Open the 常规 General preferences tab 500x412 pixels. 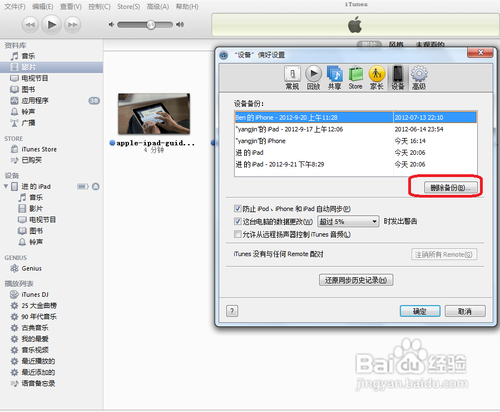coord(292,78)
